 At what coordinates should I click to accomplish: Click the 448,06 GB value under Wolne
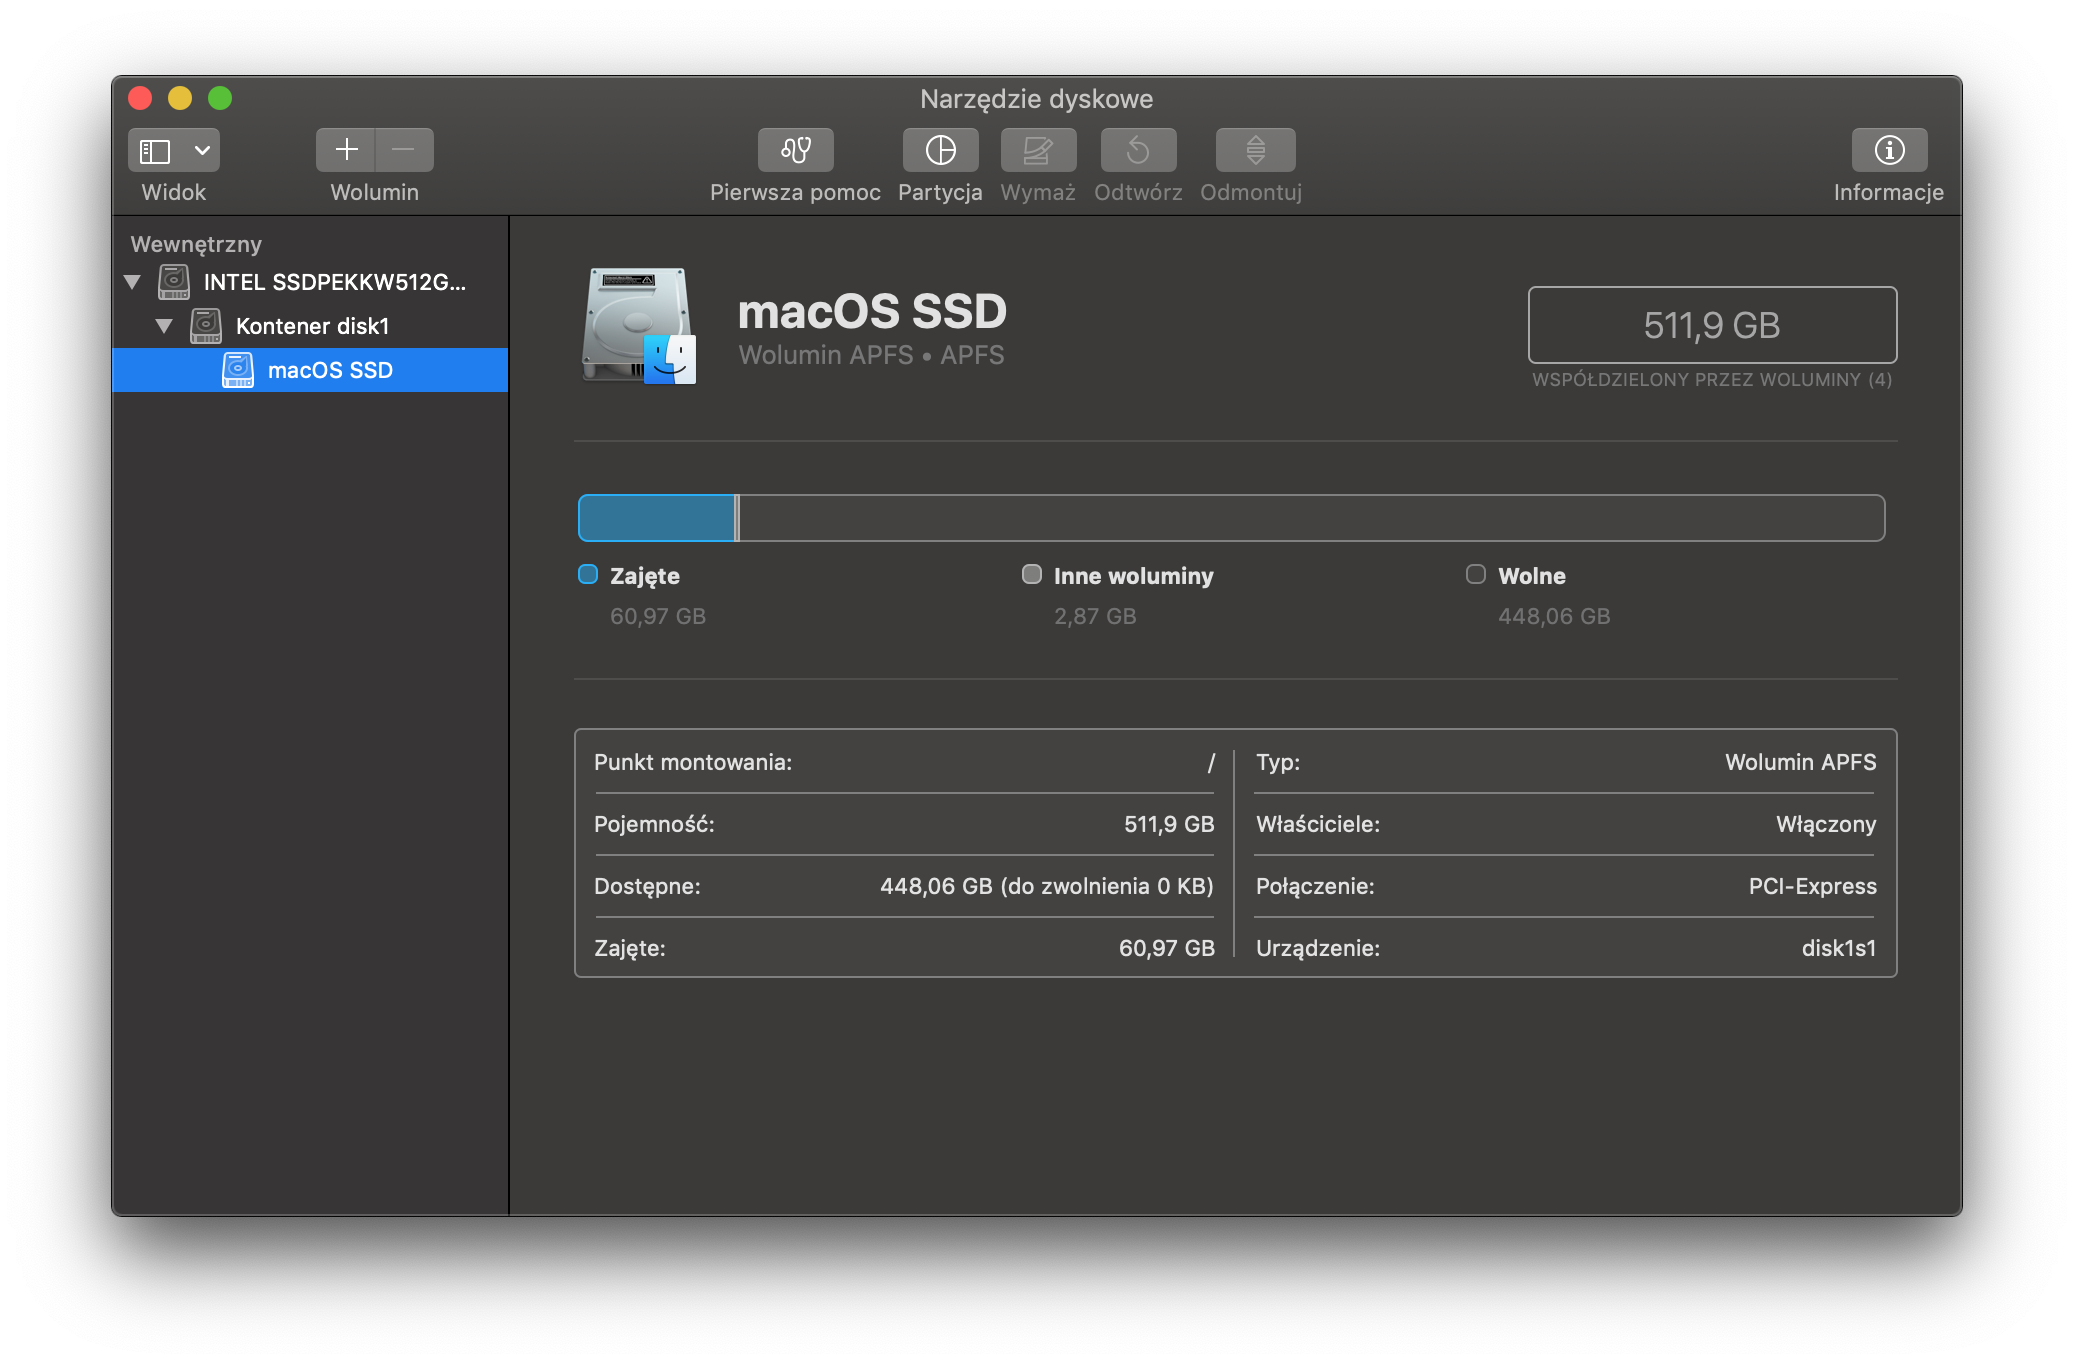click(x=1554, y=616)
